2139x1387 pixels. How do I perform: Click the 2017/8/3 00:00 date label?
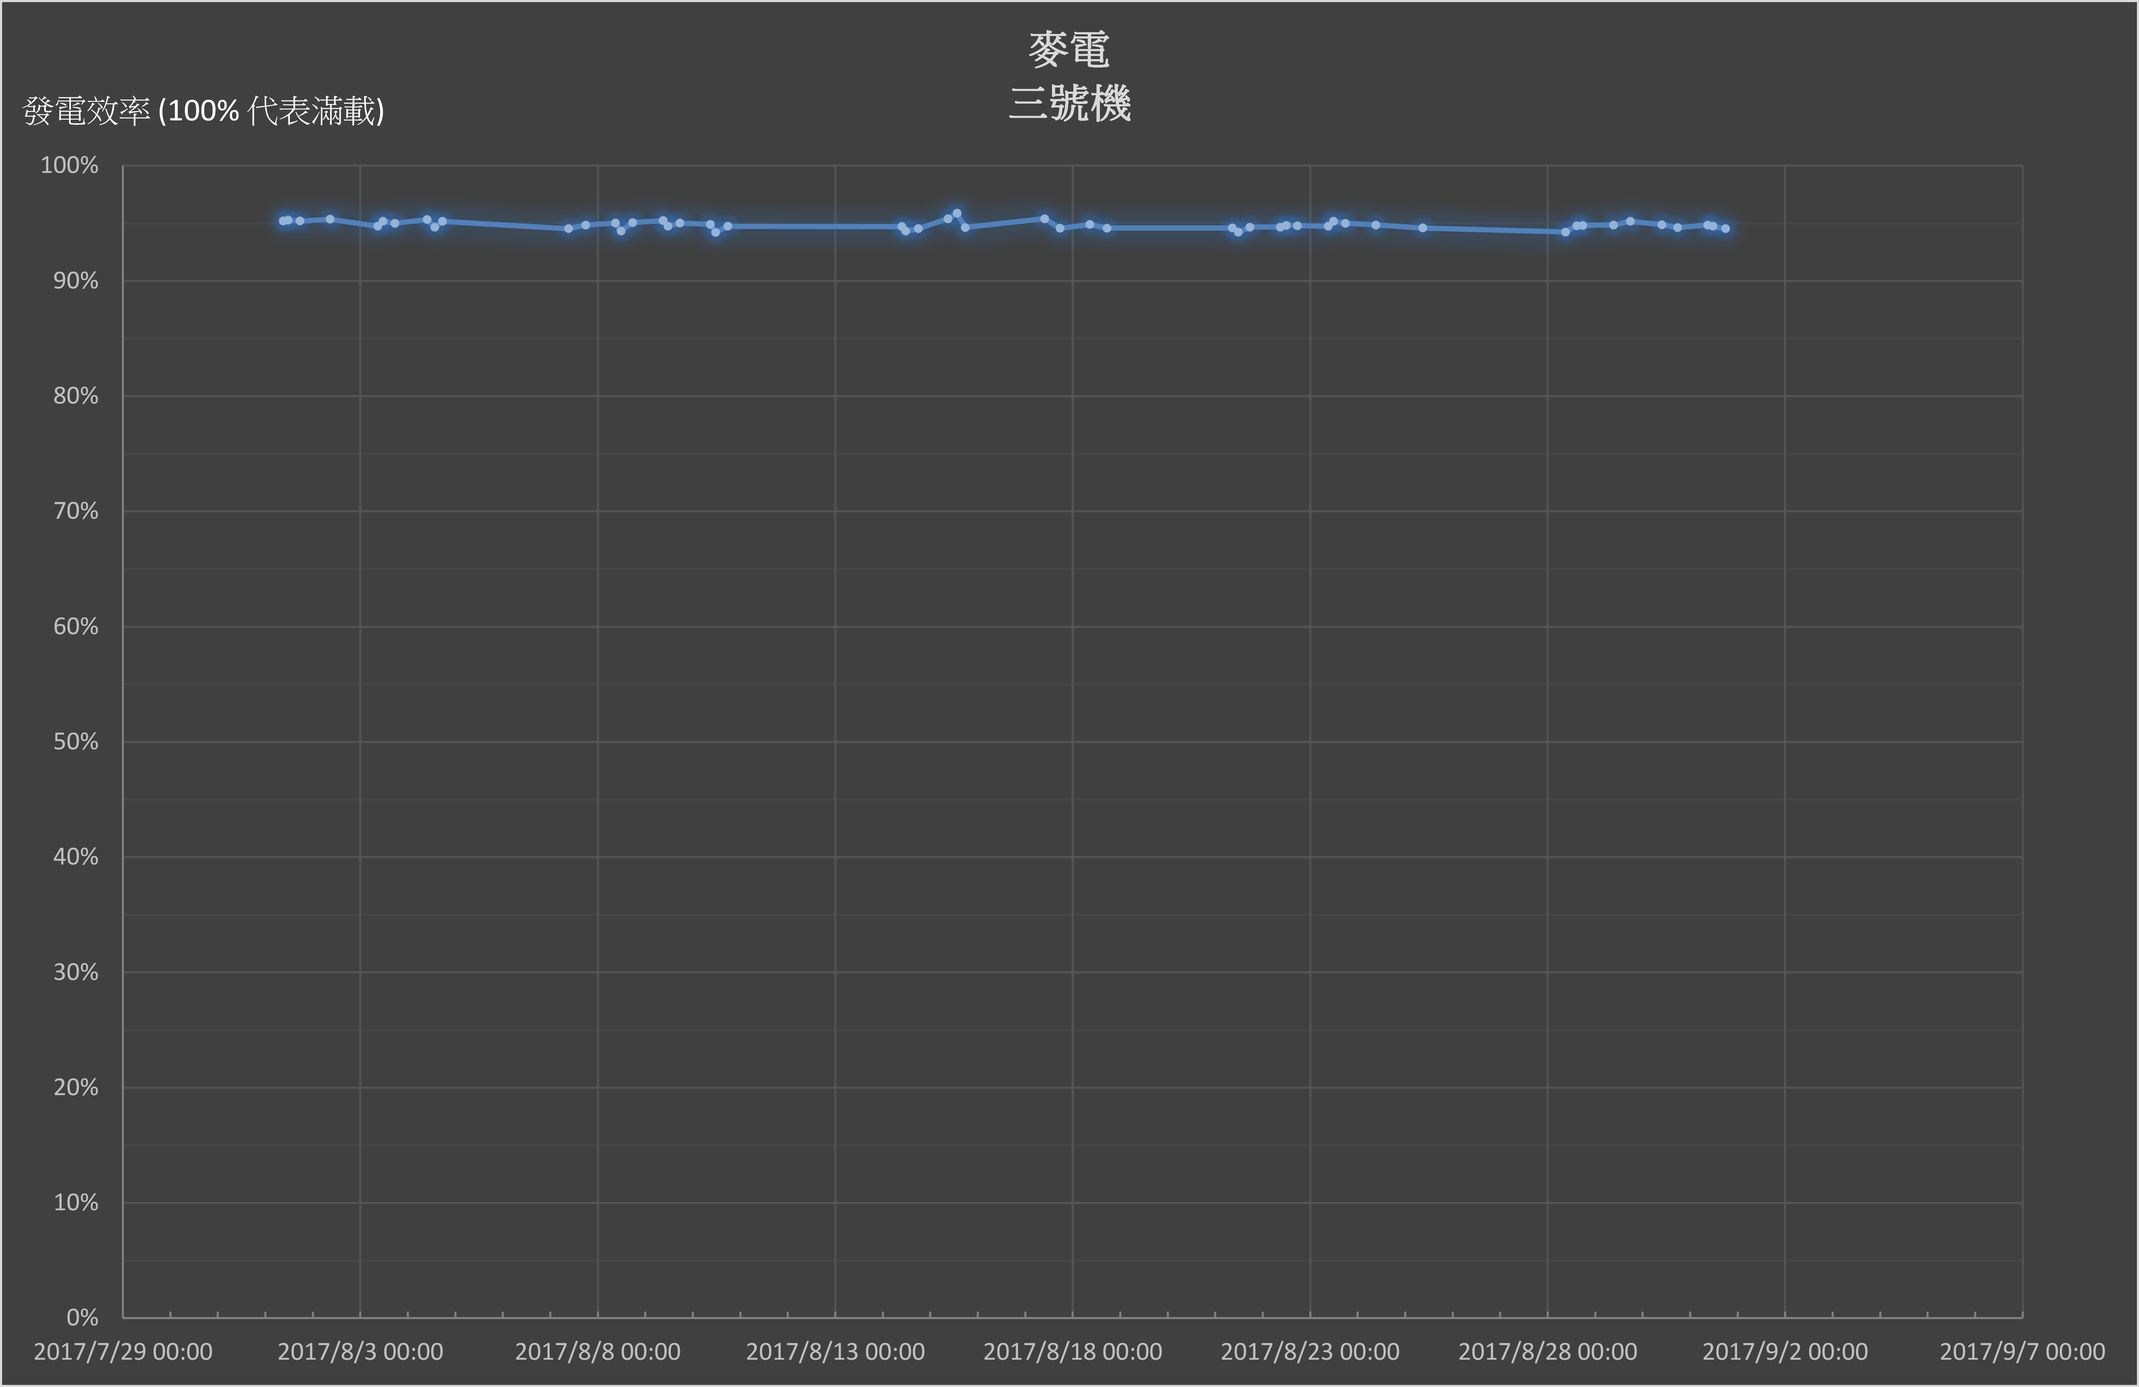coord(360,1352)
